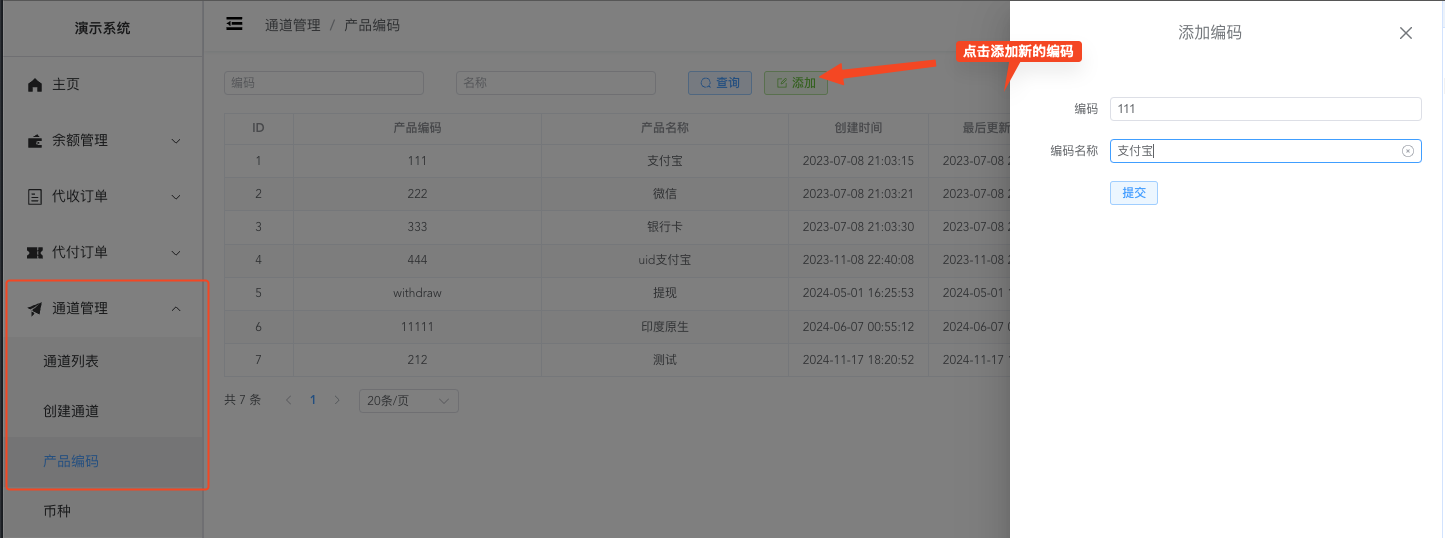Collapse the 通道管理 menu chevron
Image resolution: width=1445 pixels, height=538 pixels.
pos(176,309)
